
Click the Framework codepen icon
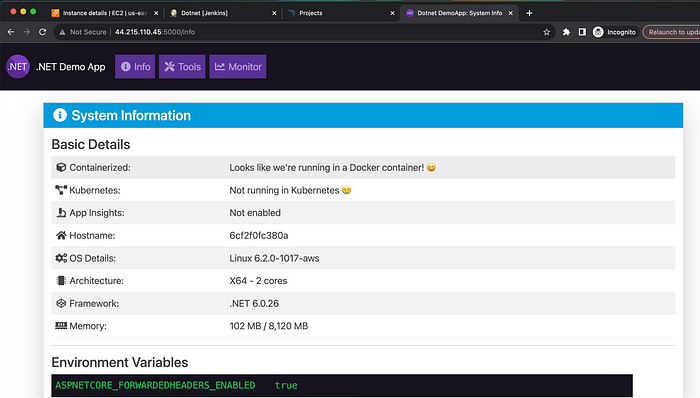61,303
